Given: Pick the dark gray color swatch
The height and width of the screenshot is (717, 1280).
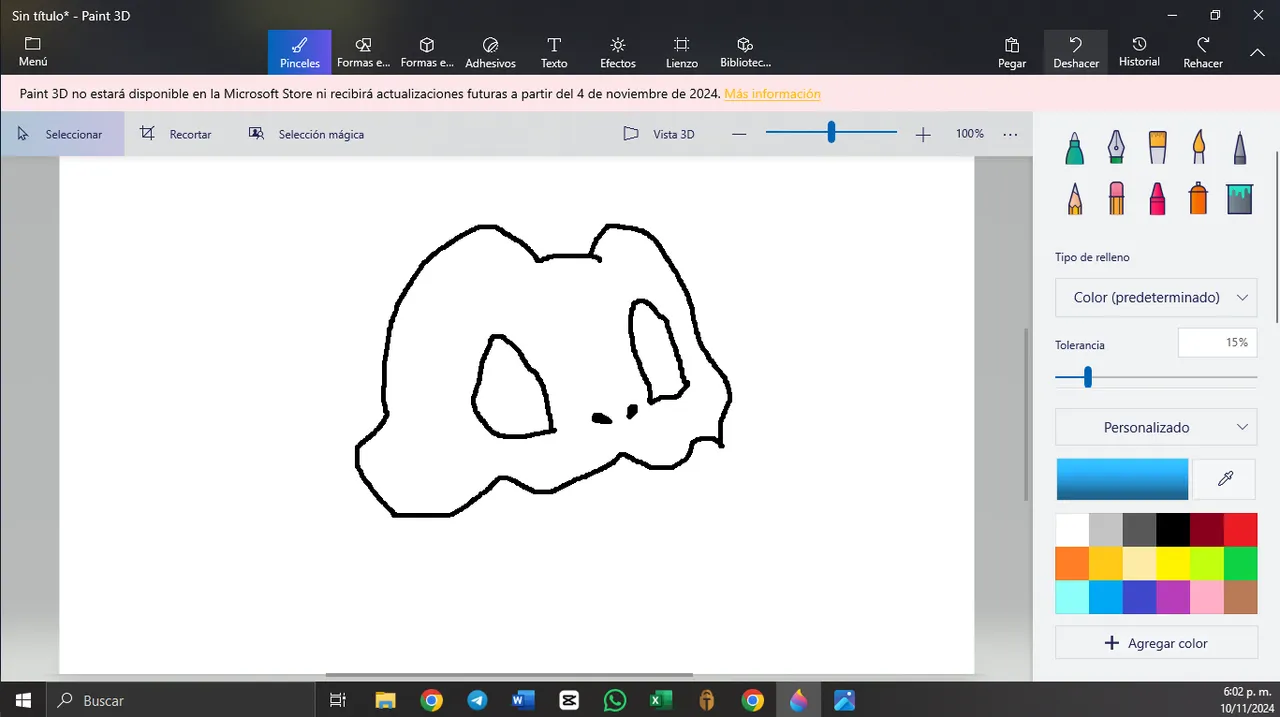Looking at the screenshot, I should (x=1139, y=530).
